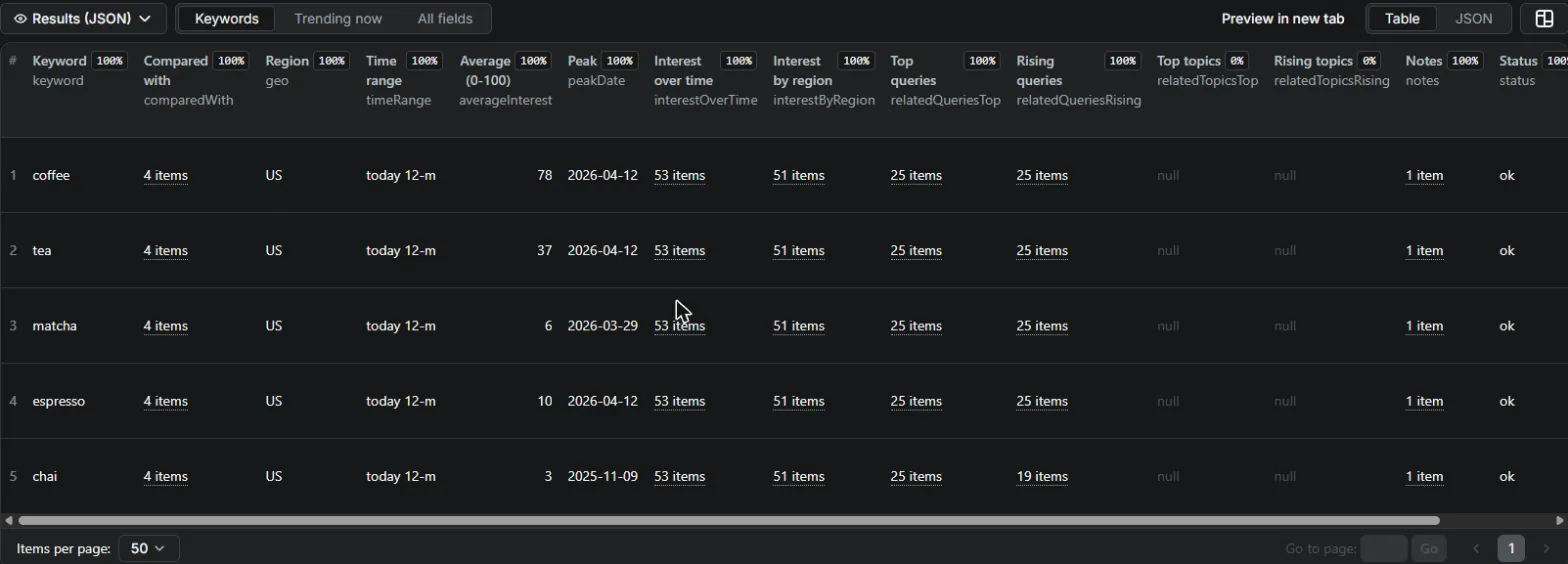This screenshot has width=1568, height=564.
Task: Click the horizontal scrollbar thumb
Action: click(729, 520)
